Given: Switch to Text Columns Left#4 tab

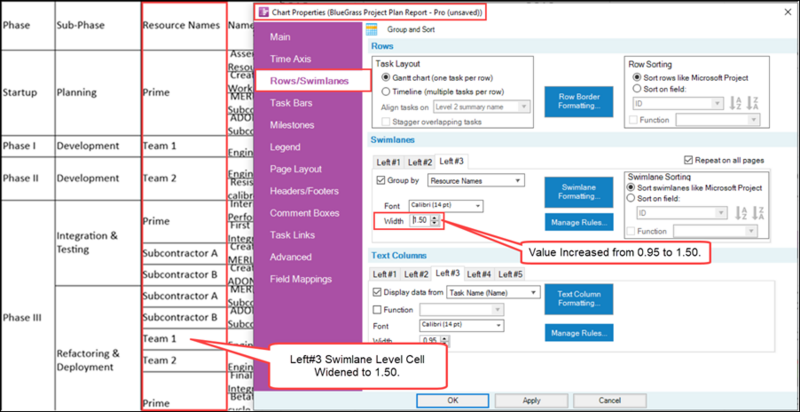Looking at the screenshot, I should (479, 274).
